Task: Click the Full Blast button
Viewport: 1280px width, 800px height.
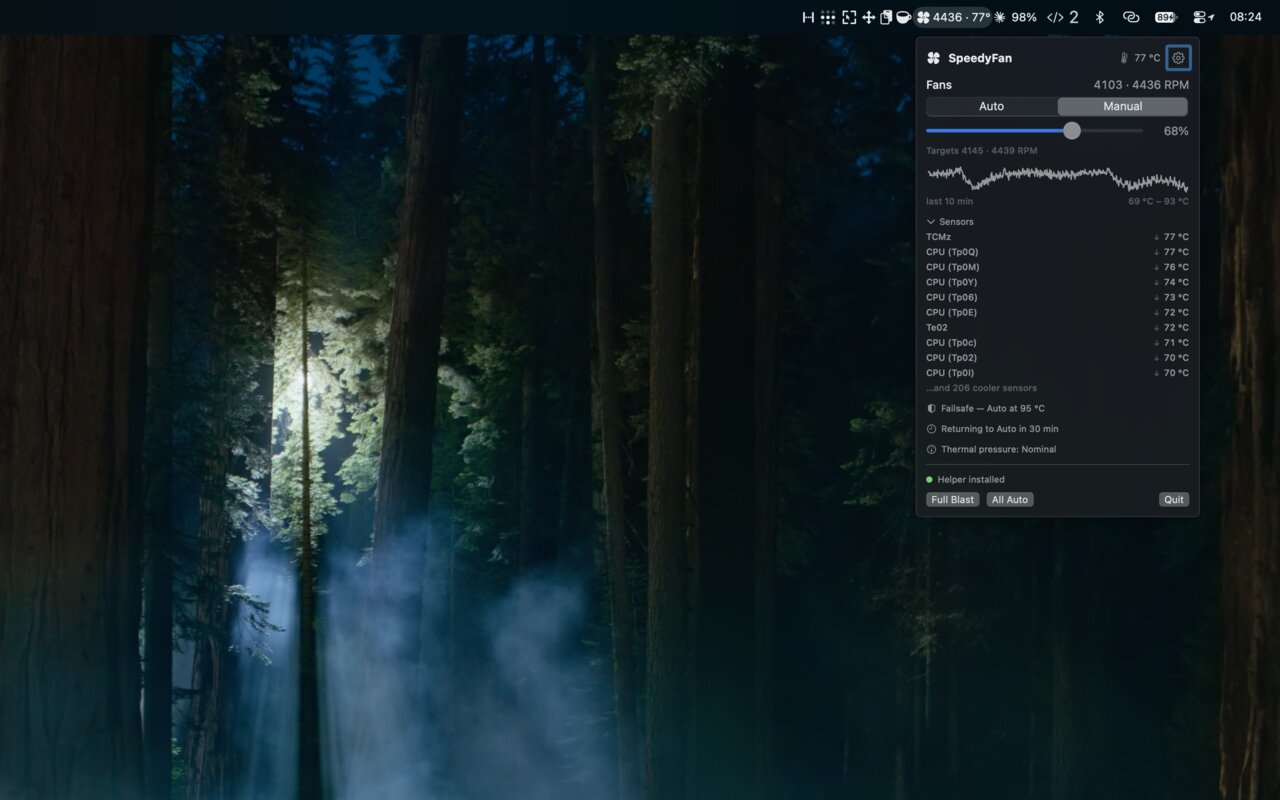Action: [x=953, y=500]
